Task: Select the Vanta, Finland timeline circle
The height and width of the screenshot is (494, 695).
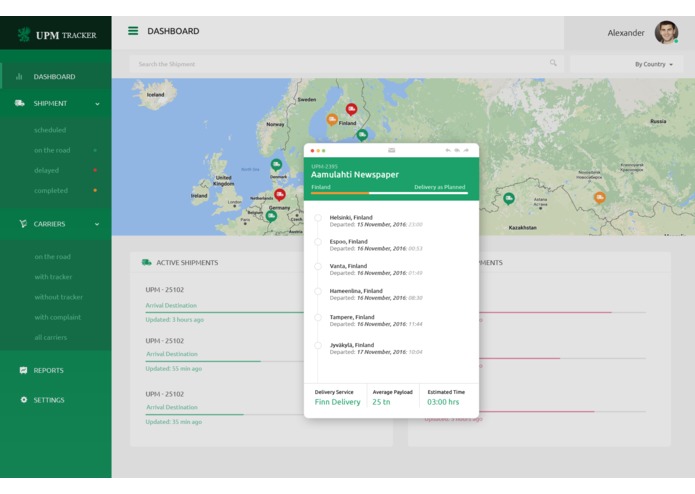Action: click(x=318, y=266)
